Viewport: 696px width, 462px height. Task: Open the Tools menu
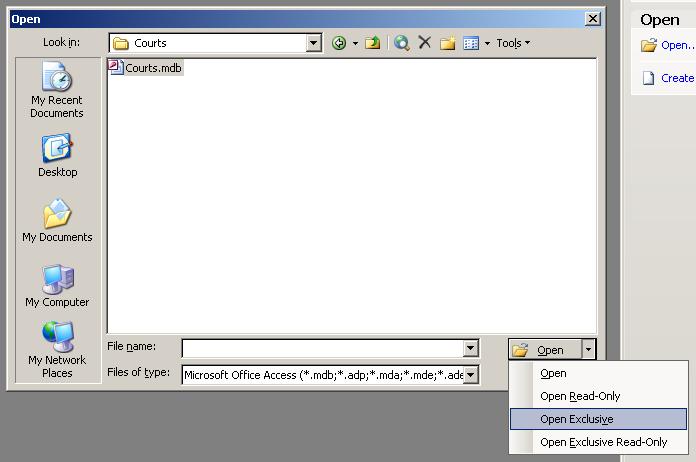(x=513, y=43)
